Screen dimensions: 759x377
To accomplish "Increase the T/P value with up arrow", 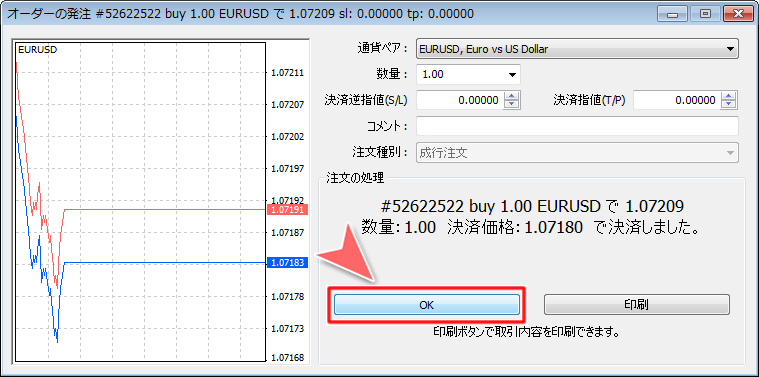I will [729, 96].
